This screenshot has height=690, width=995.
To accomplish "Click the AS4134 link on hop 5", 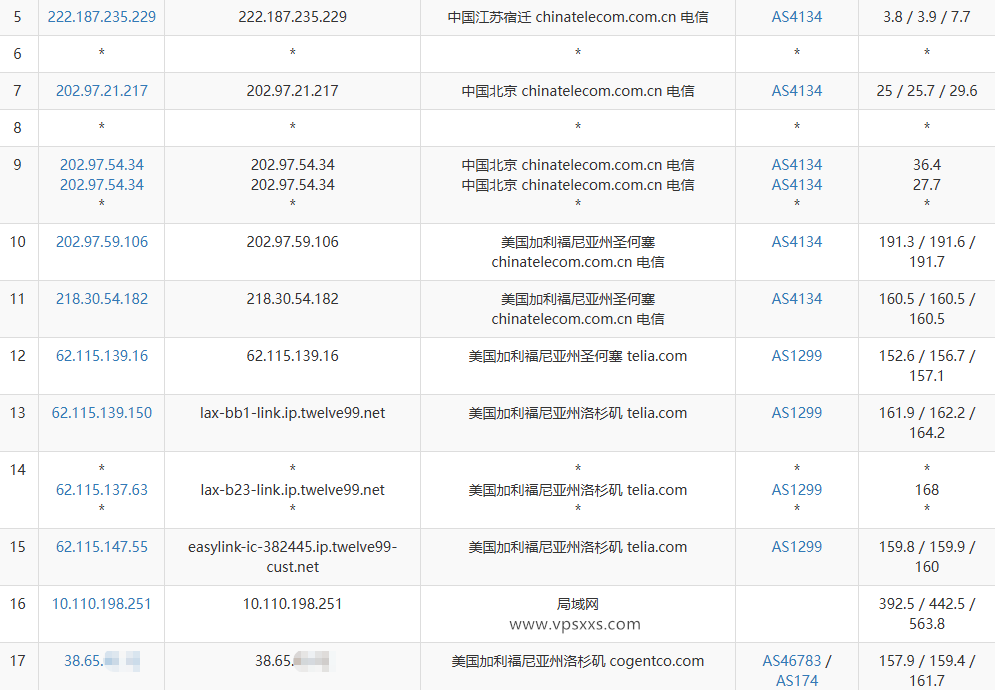I will (796, 17).
